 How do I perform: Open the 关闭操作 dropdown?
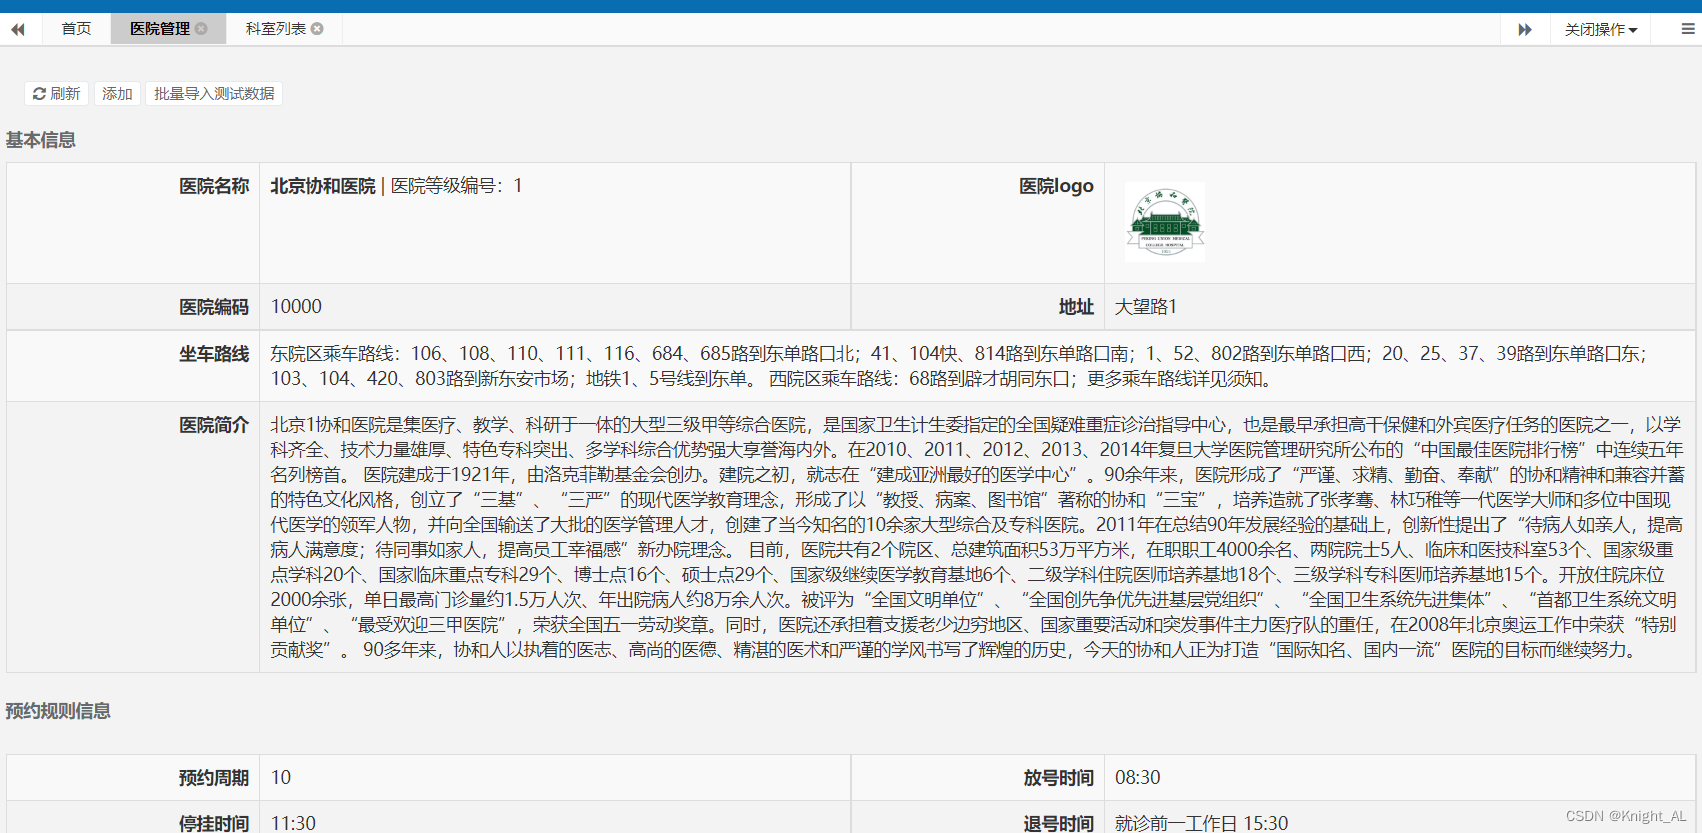tap(1601, 29)
